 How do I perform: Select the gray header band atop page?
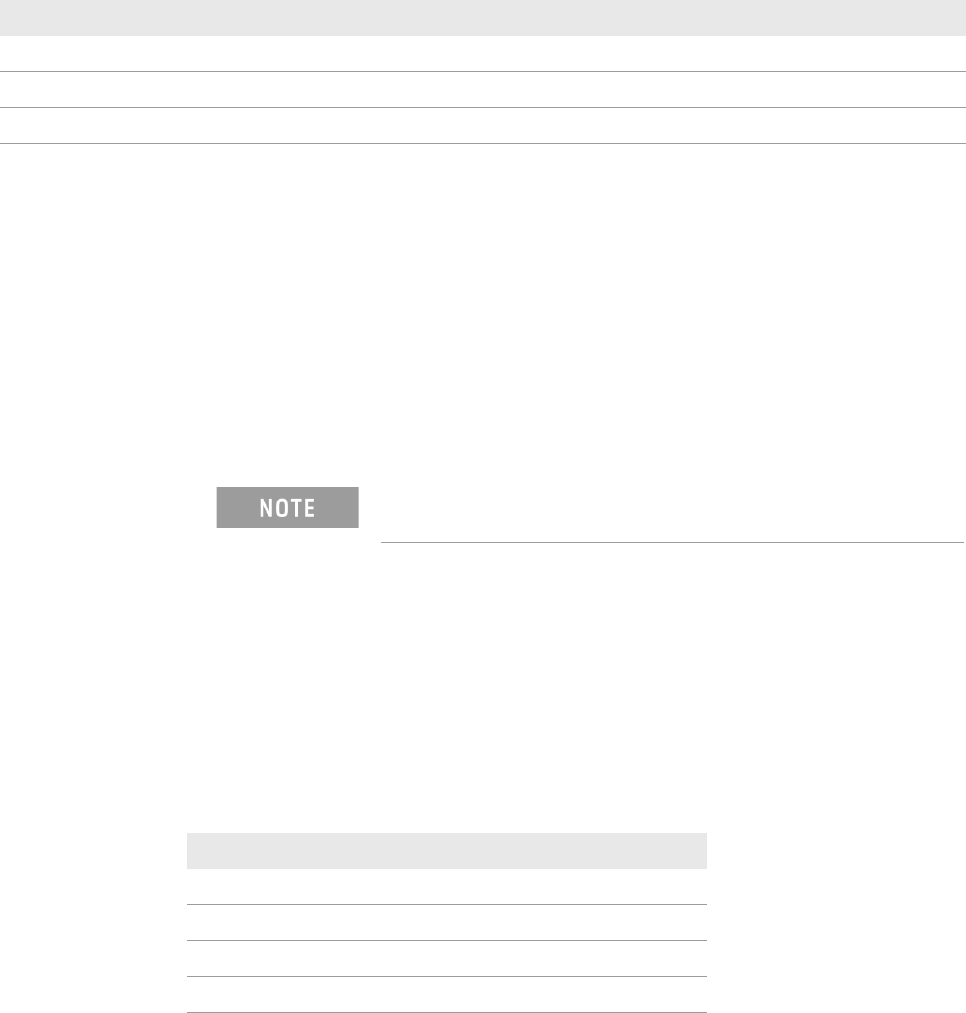[483, 17]
